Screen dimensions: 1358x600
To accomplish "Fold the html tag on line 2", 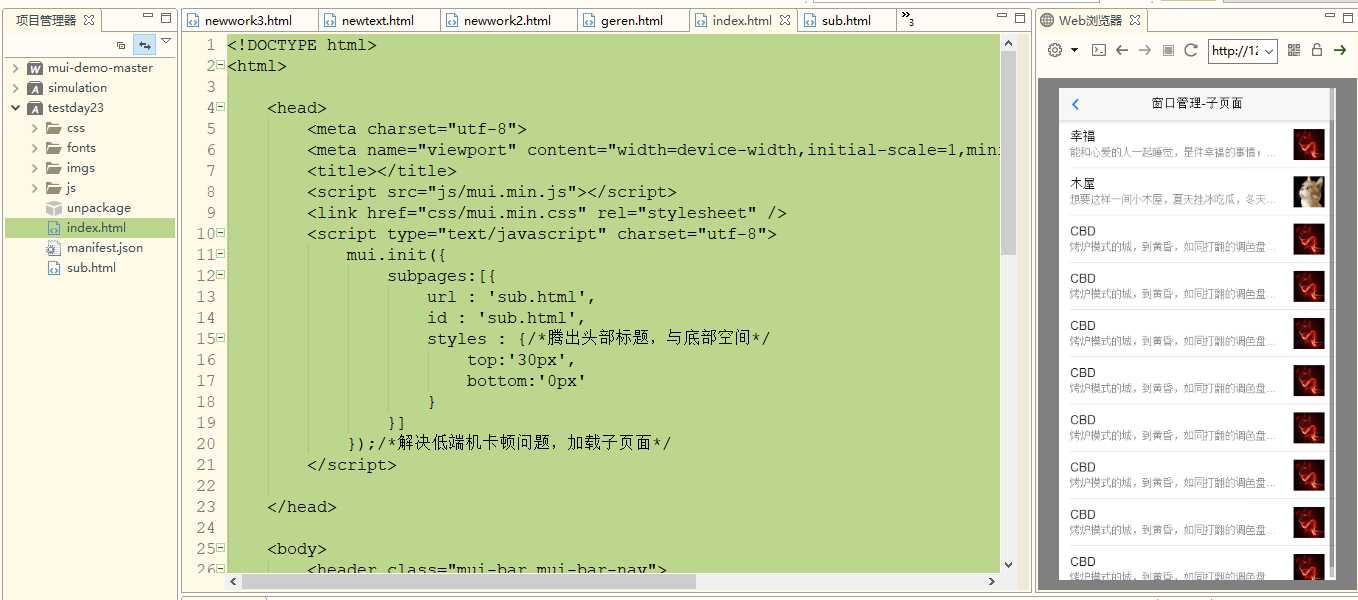I will tap(220, 65).
